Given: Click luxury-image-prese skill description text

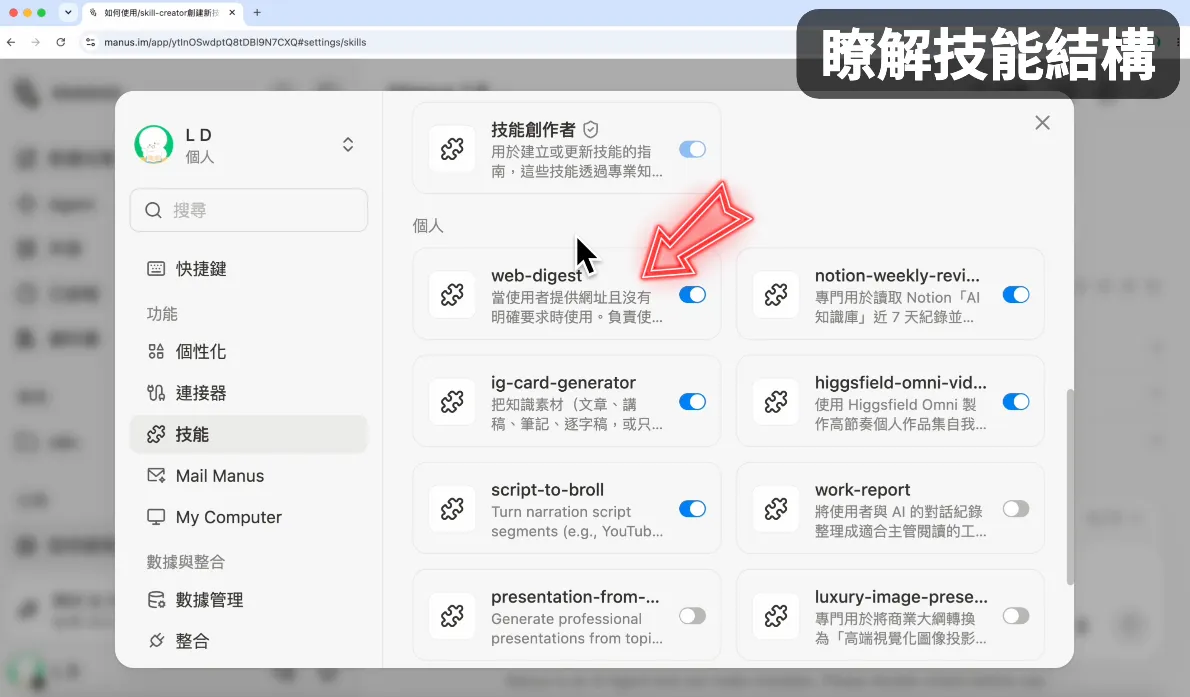Looking at the screenshot, I should coord(901,629).
